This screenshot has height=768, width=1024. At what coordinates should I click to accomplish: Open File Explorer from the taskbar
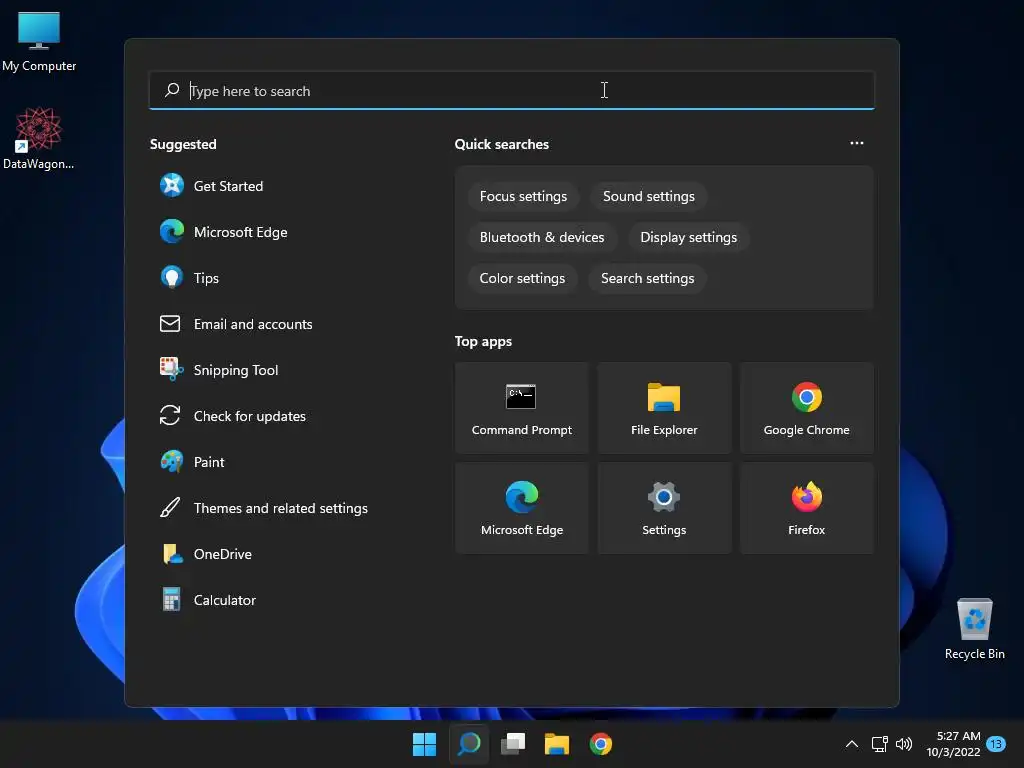556,744
